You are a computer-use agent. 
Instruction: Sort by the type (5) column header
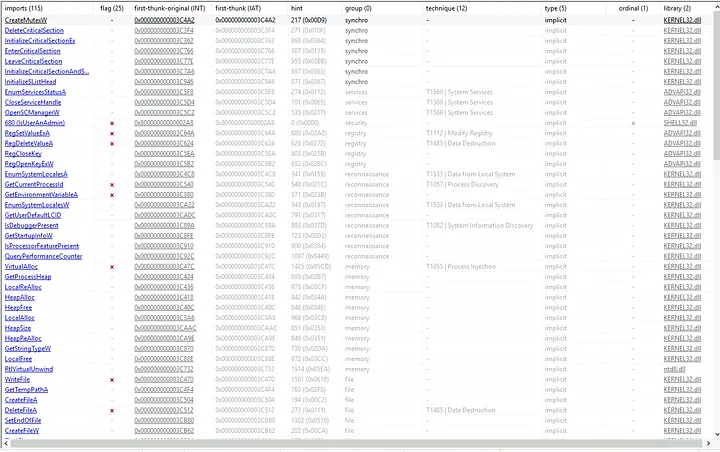click(555, 8)
